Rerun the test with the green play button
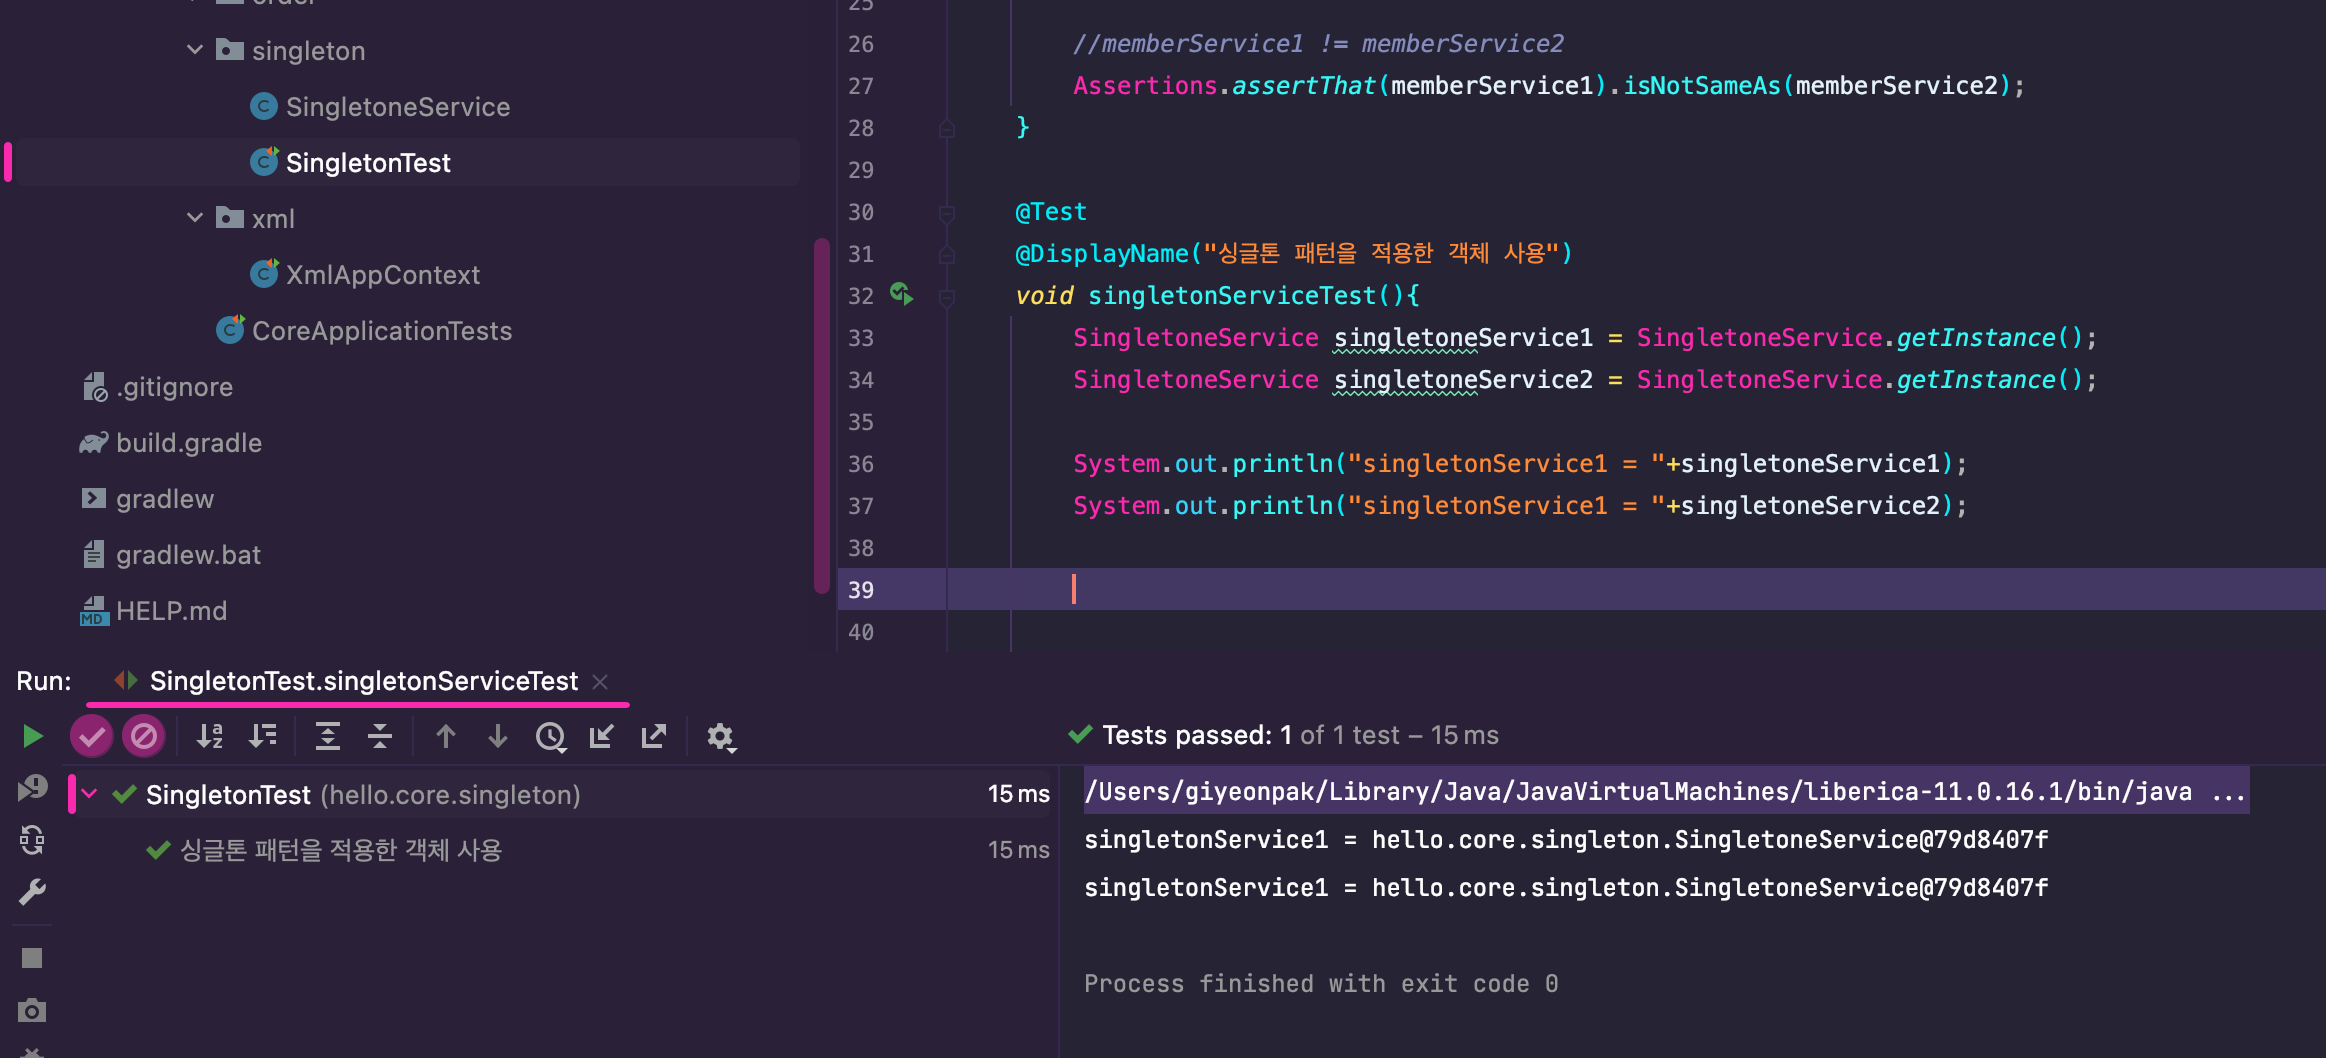The height and width of the screenshot is (1058, 2326). pos(32,737)
